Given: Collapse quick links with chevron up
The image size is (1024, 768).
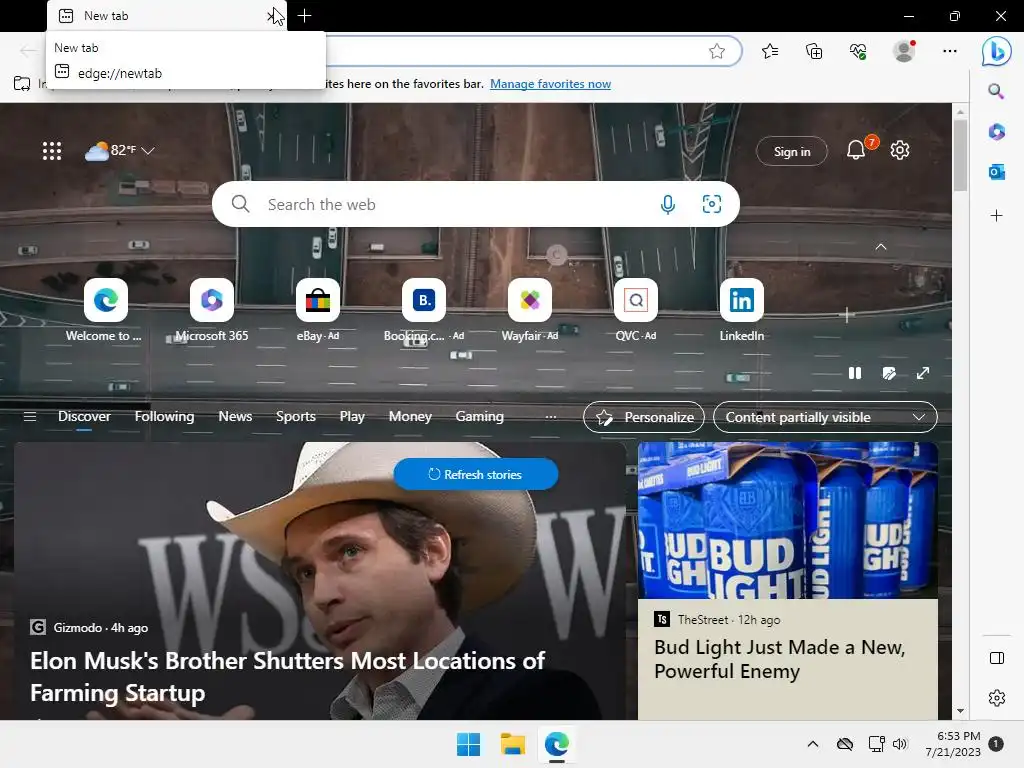Looking at the screenshot, I should click(x=881, y=247).
